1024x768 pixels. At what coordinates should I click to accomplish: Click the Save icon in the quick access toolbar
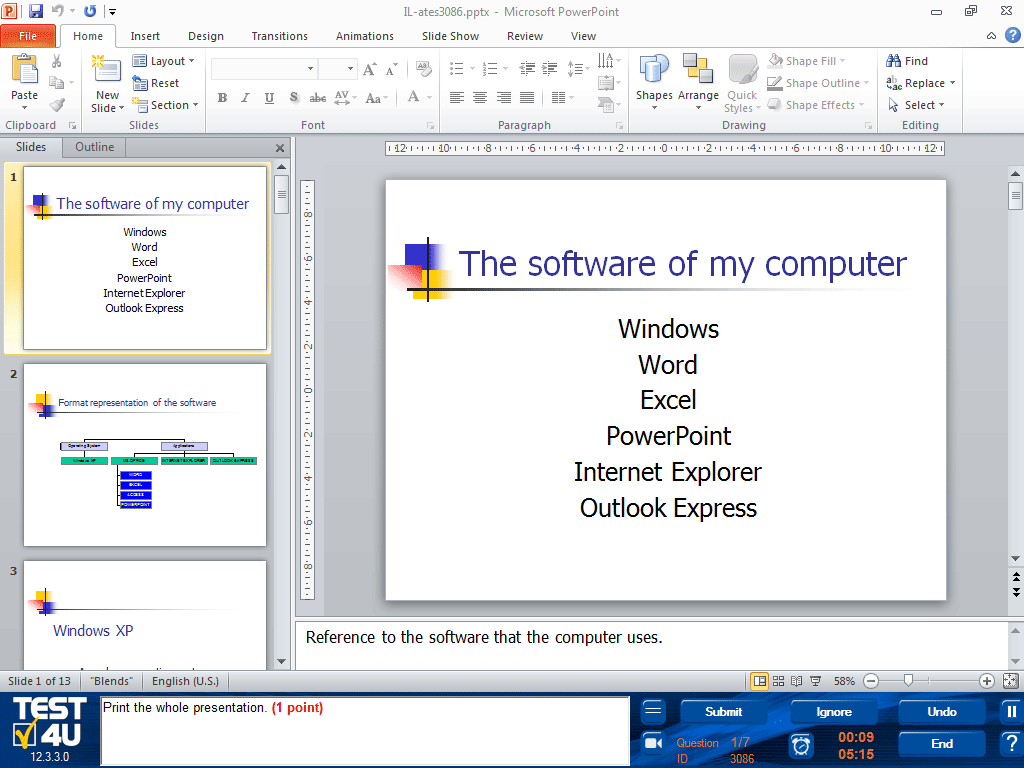(35, 11)
